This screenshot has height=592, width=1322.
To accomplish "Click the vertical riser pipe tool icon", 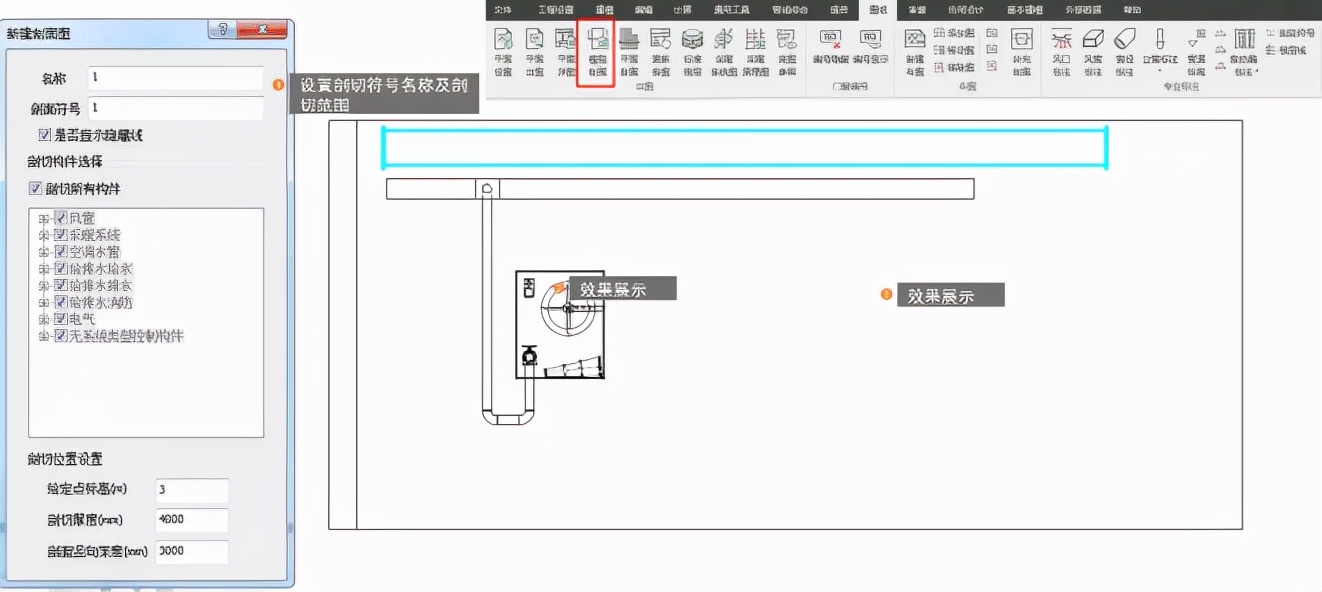I will point(1160,40).
